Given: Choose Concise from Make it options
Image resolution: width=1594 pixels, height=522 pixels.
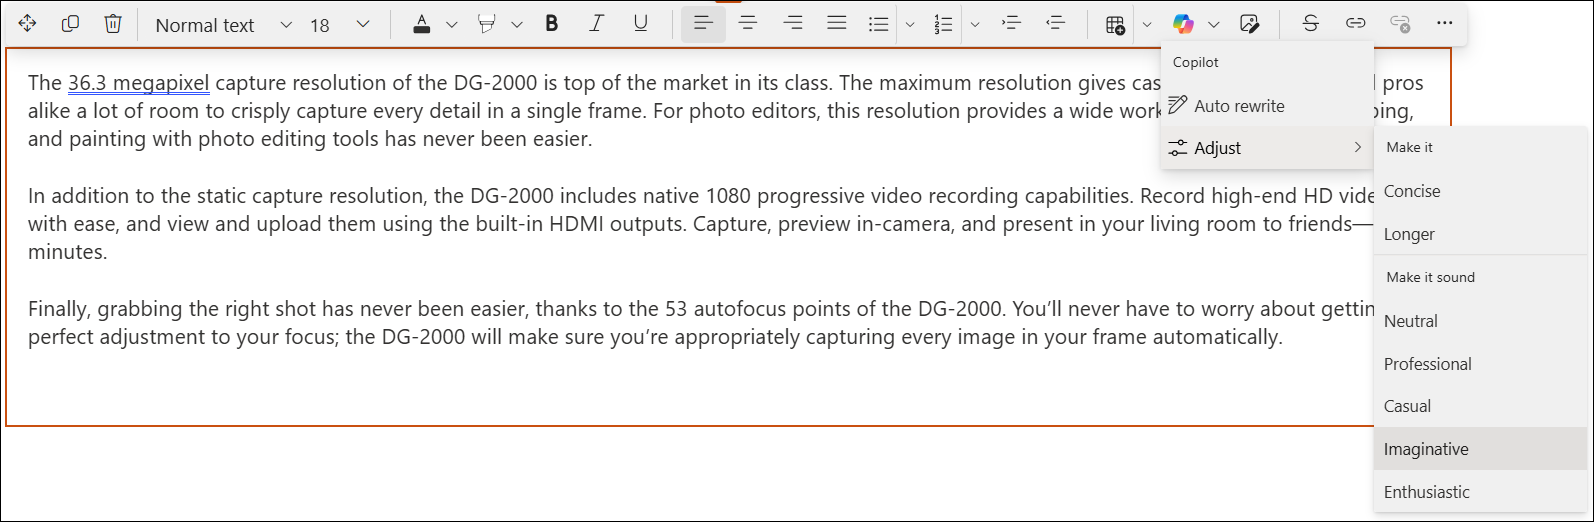Looking at the screenshot, I should tap(1481, 191).
